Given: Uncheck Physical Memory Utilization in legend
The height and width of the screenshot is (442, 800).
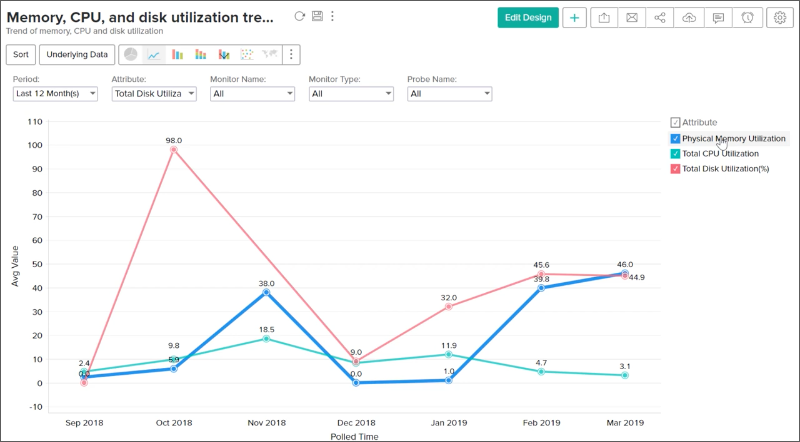Looking at the screenshot, I should 676,138.
